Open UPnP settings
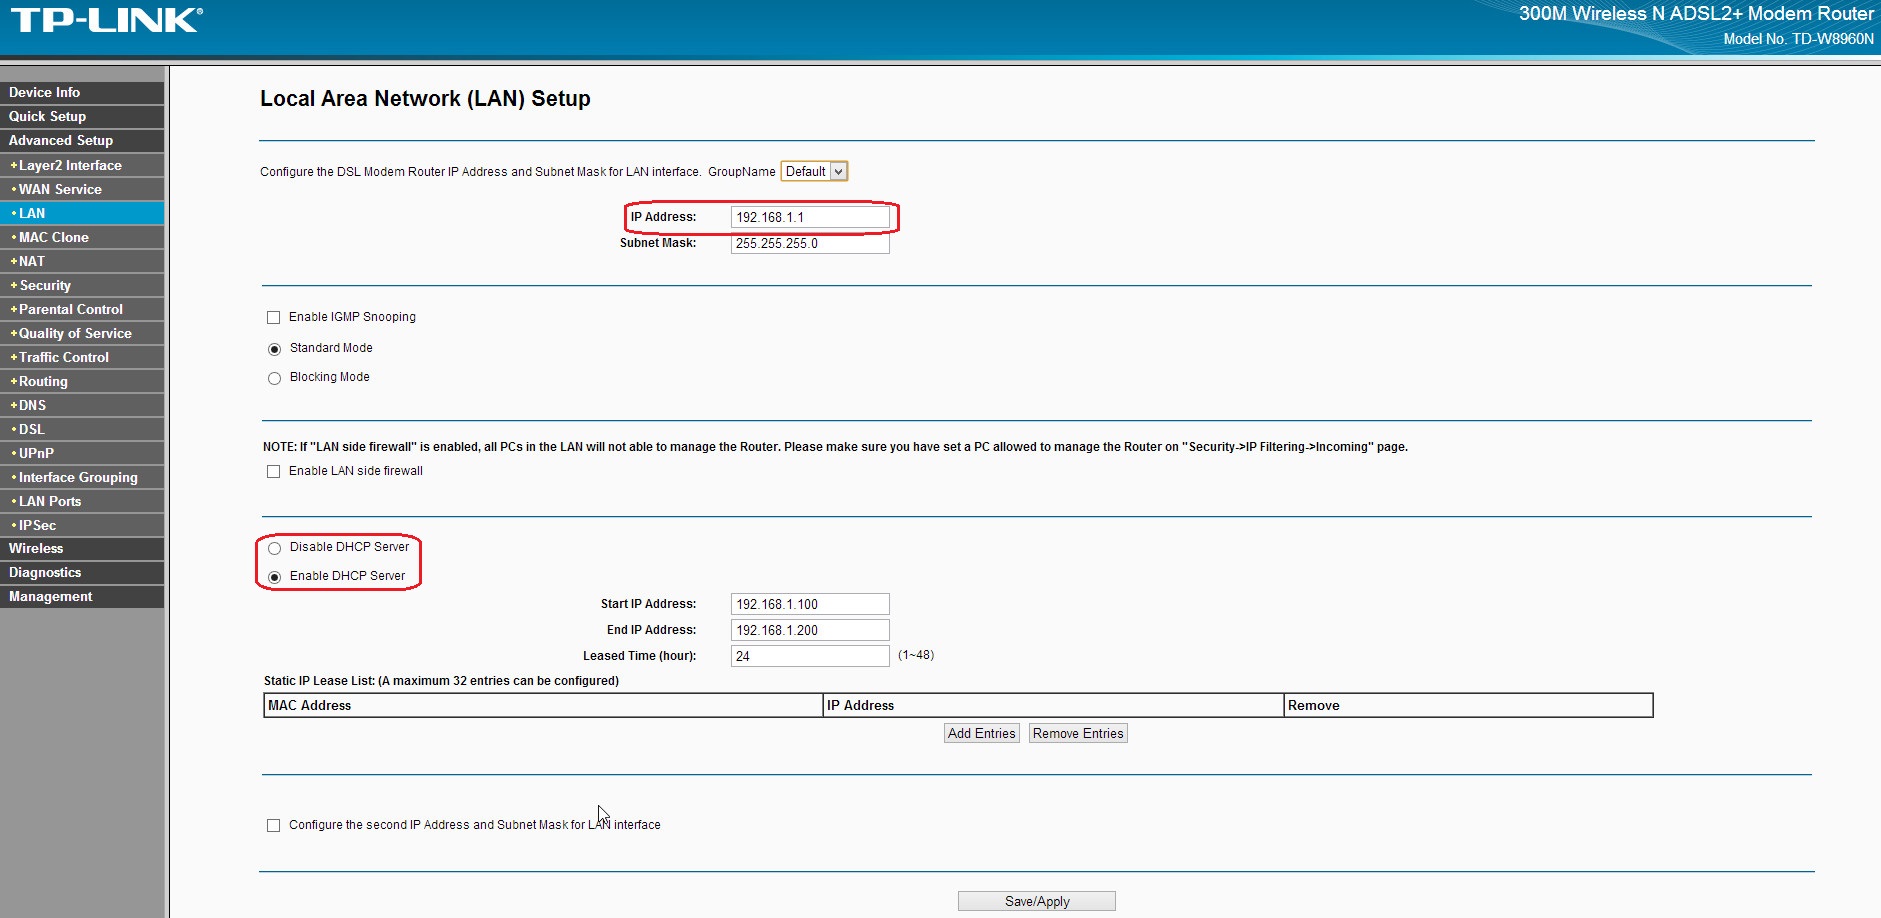The height and width of the screenshot is (918, 1881). tap(82, 453)
